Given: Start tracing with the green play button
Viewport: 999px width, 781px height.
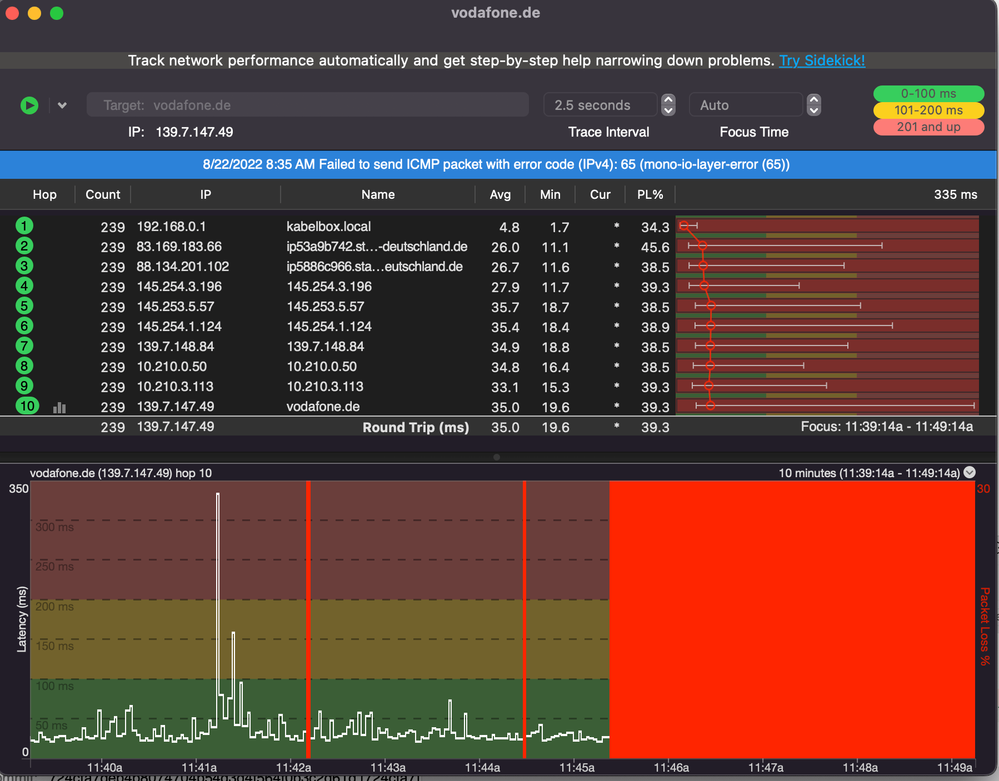Looking at the screenshot, I should click(29, 105).
